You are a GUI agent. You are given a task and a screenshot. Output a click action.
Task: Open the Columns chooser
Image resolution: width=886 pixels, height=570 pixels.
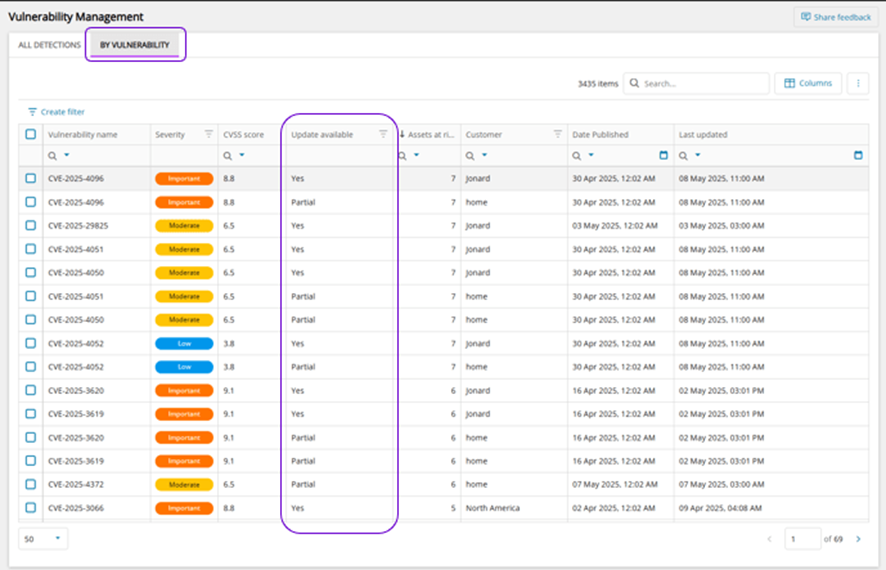pos(808,83)
